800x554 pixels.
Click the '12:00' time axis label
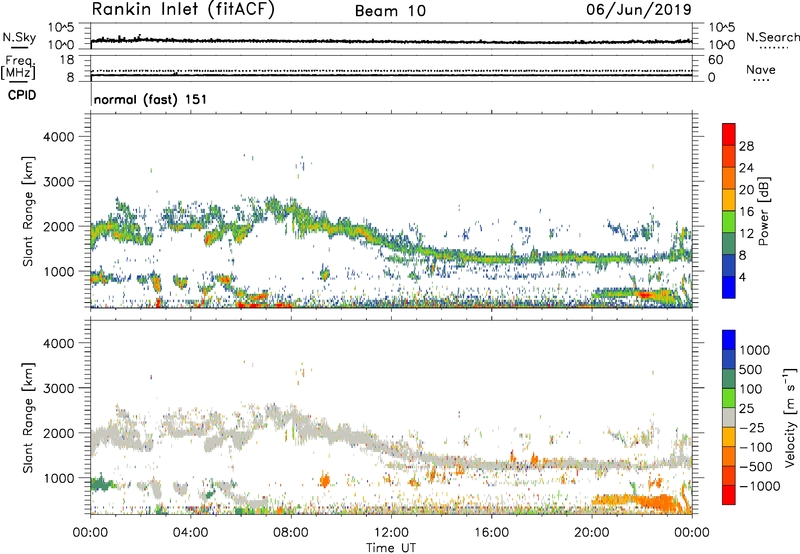point(391,533)
